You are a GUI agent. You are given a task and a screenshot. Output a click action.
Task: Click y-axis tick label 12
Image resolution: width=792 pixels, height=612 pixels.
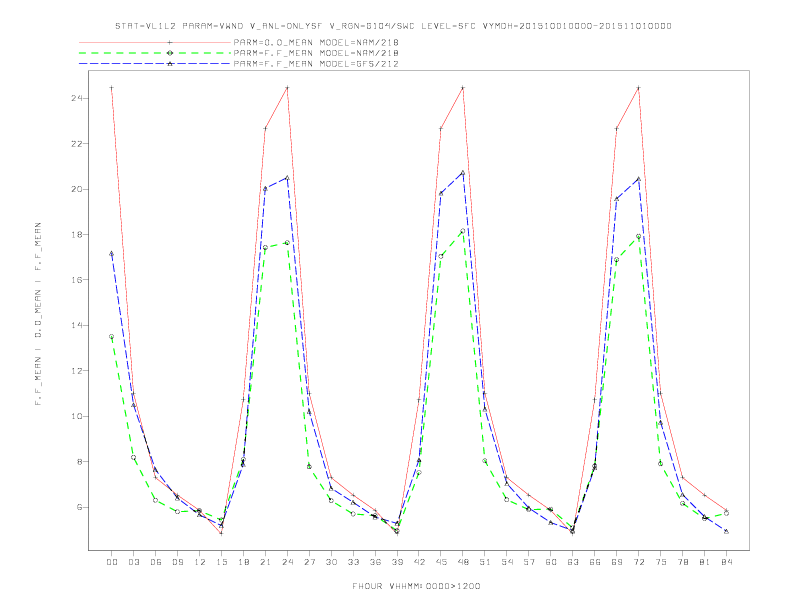76,371
